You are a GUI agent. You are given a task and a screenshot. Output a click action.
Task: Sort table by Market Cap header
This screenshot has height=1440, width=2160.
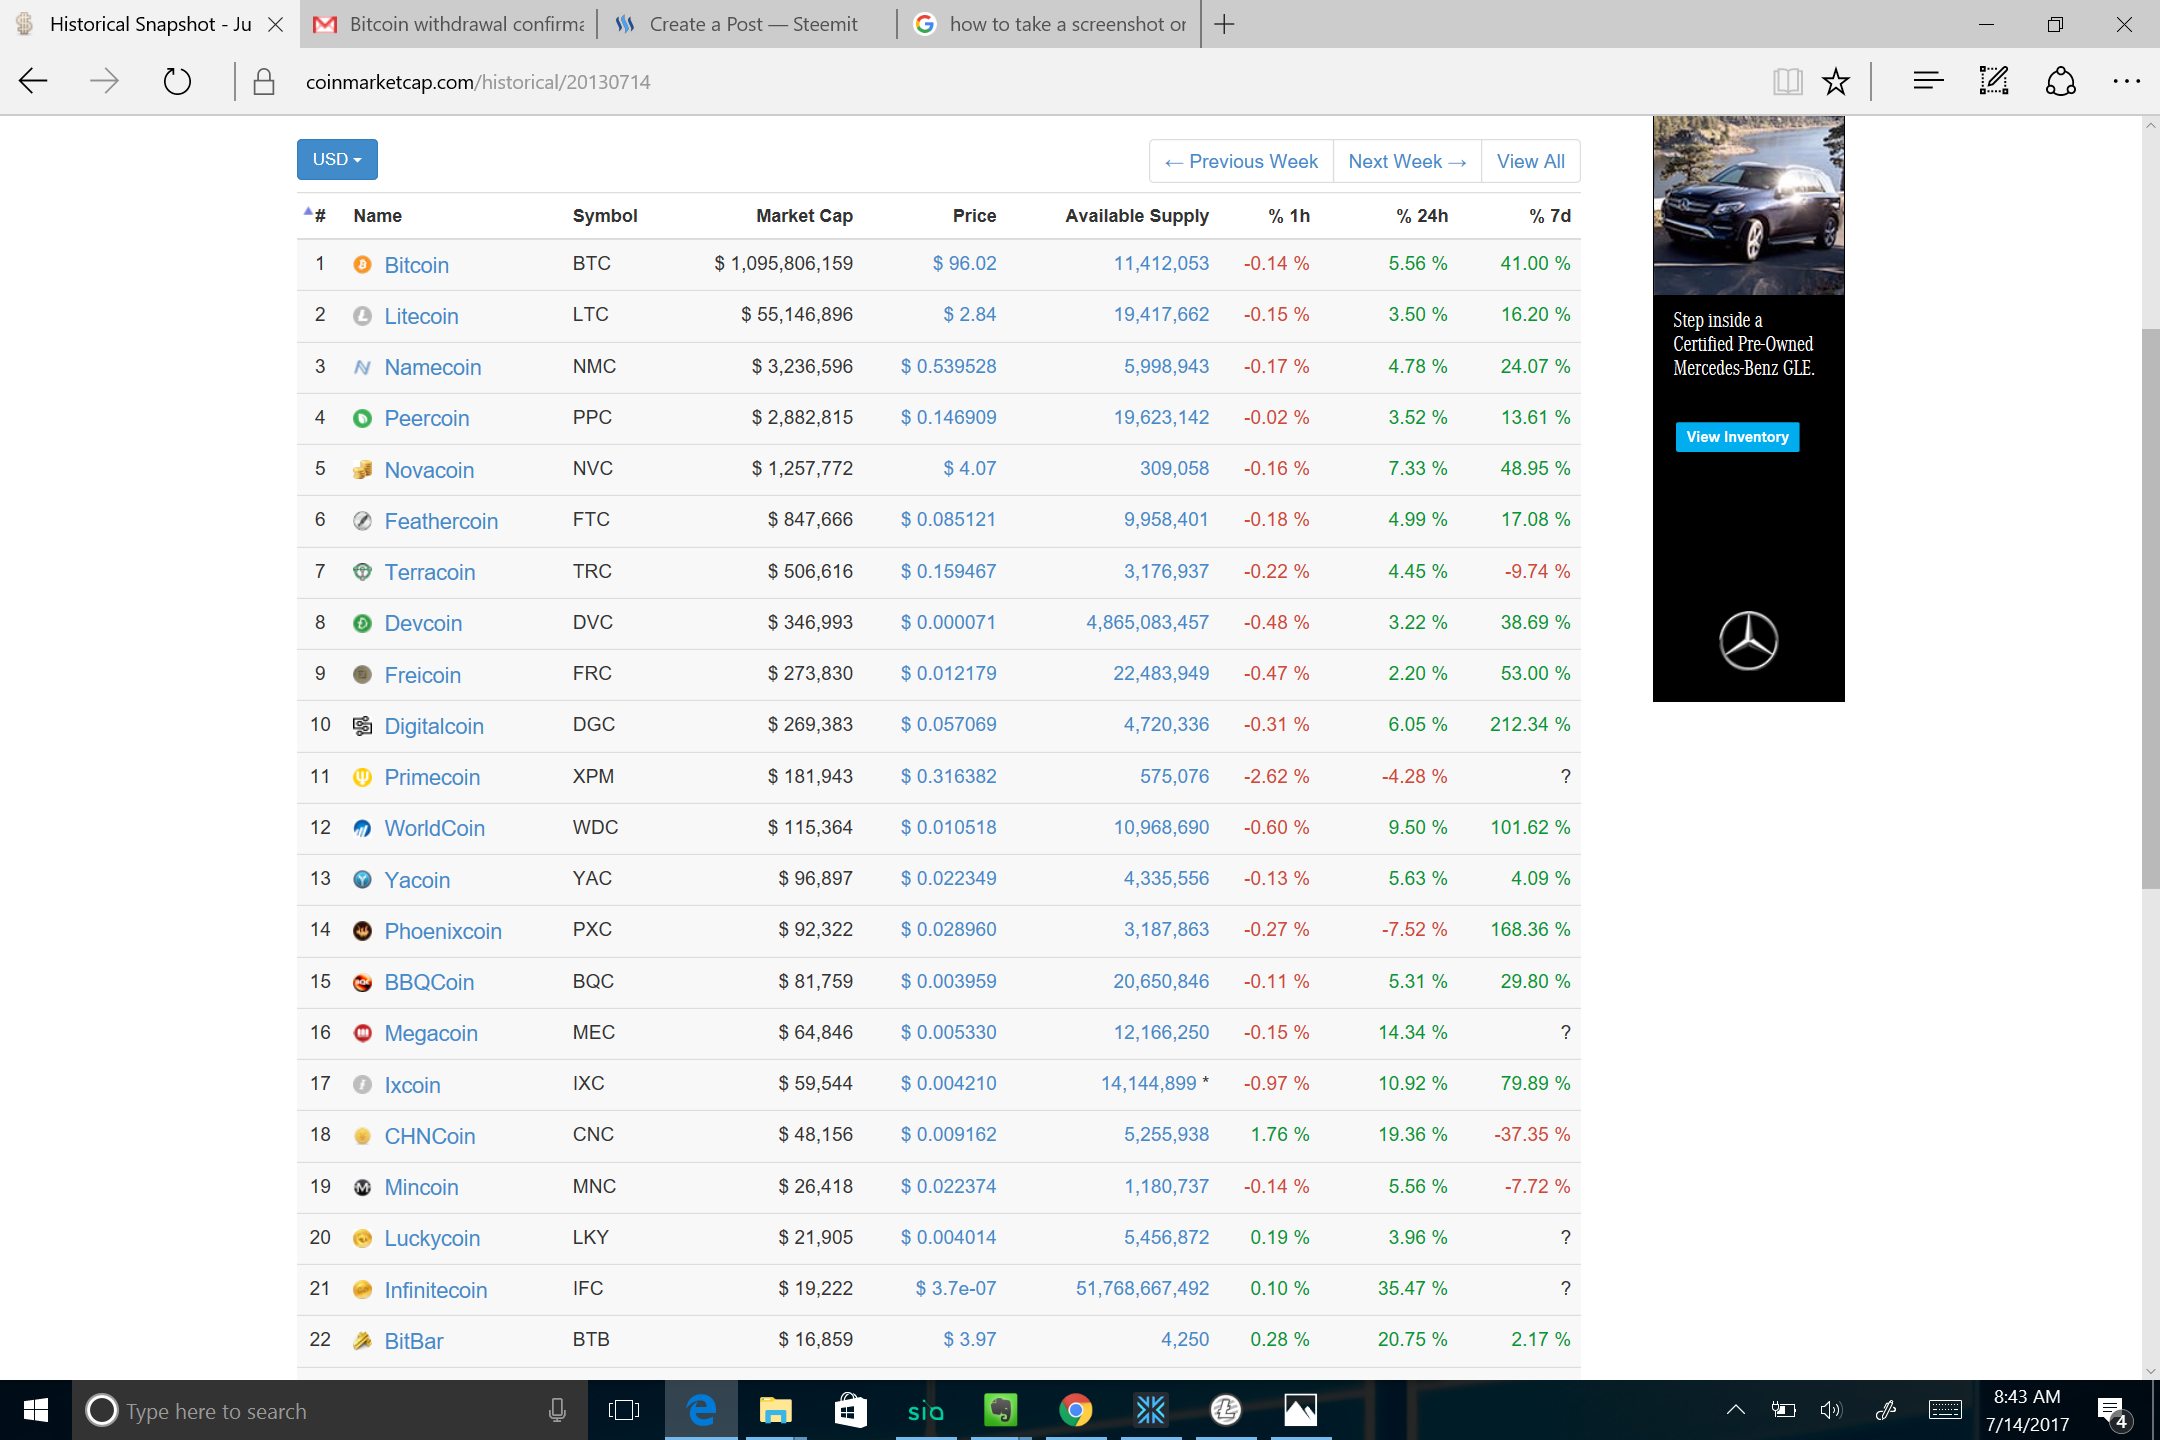click(804, 216)
